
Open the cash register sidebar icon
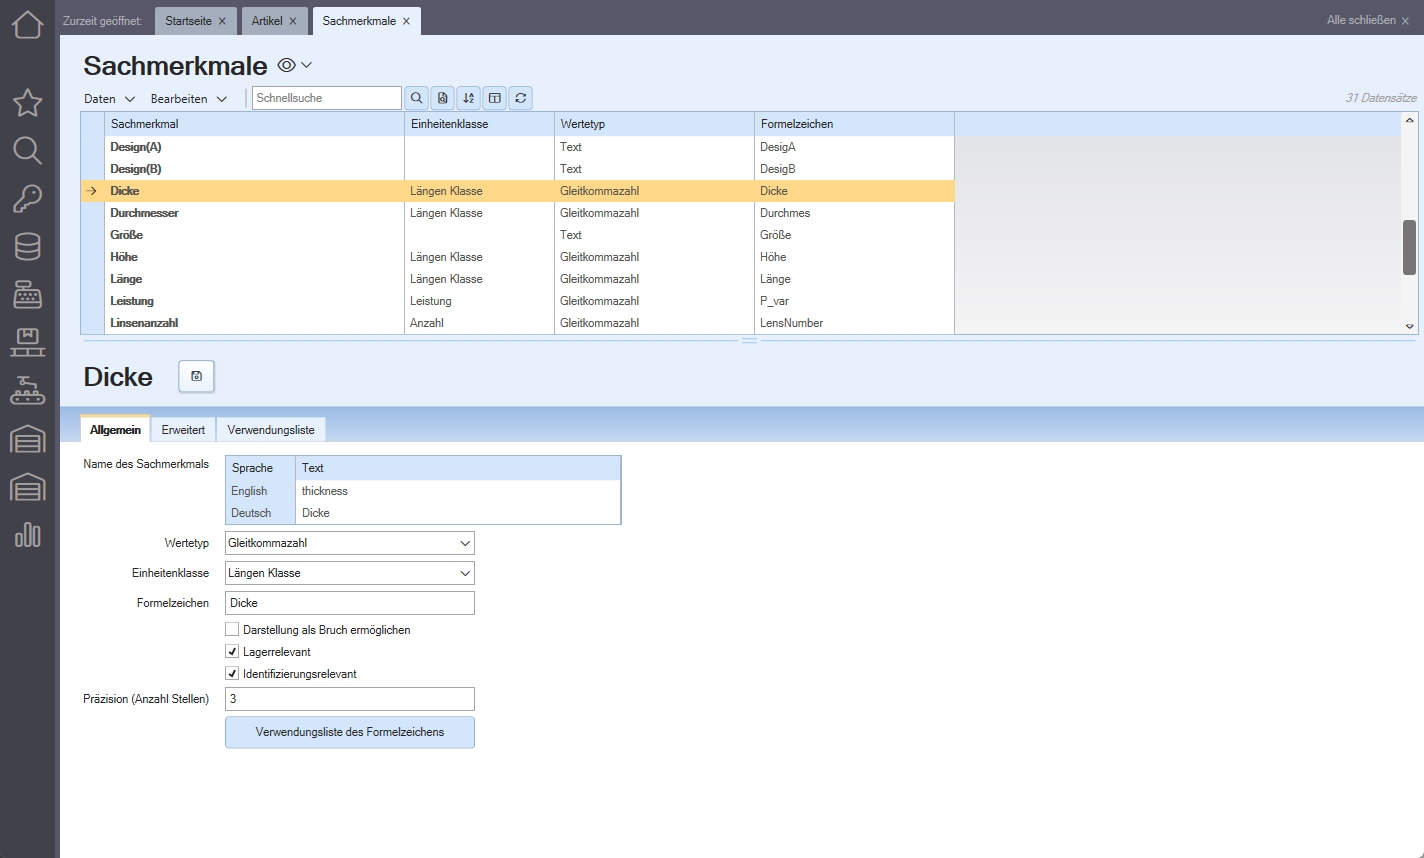pos(27,294)
